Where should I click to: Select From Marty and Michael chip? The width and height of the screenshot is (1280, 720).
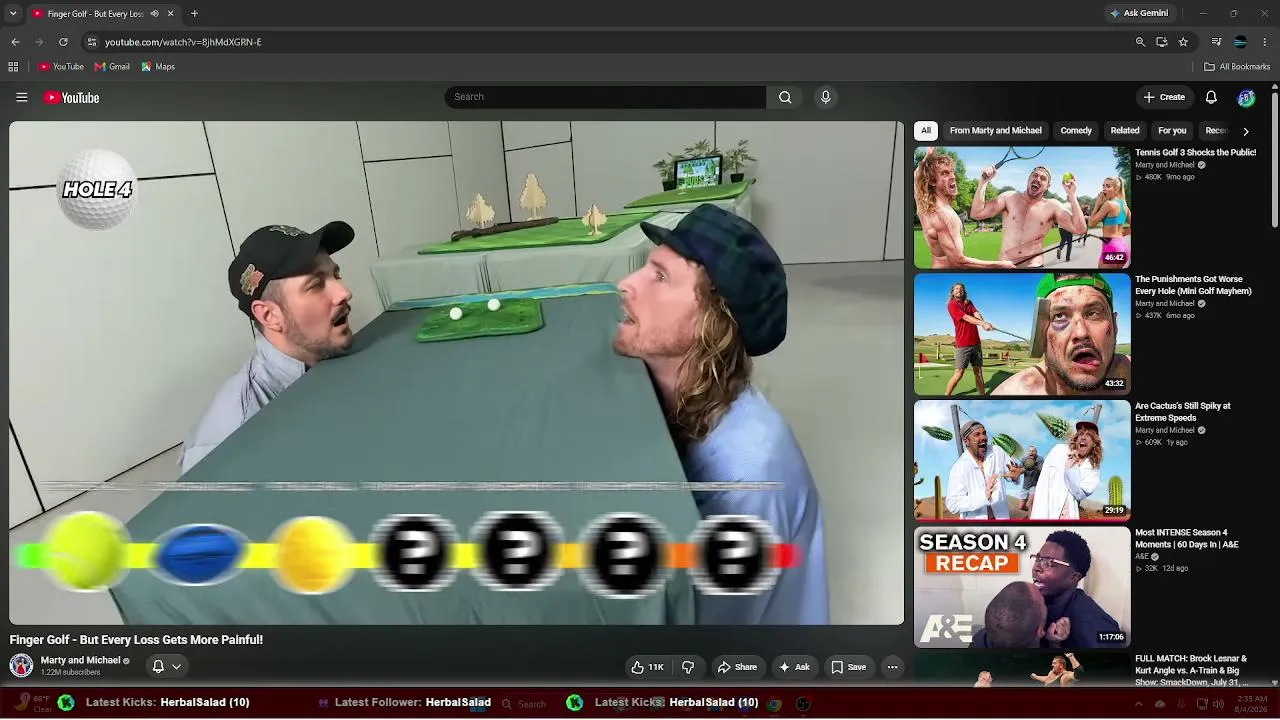(x=995, y=131)
